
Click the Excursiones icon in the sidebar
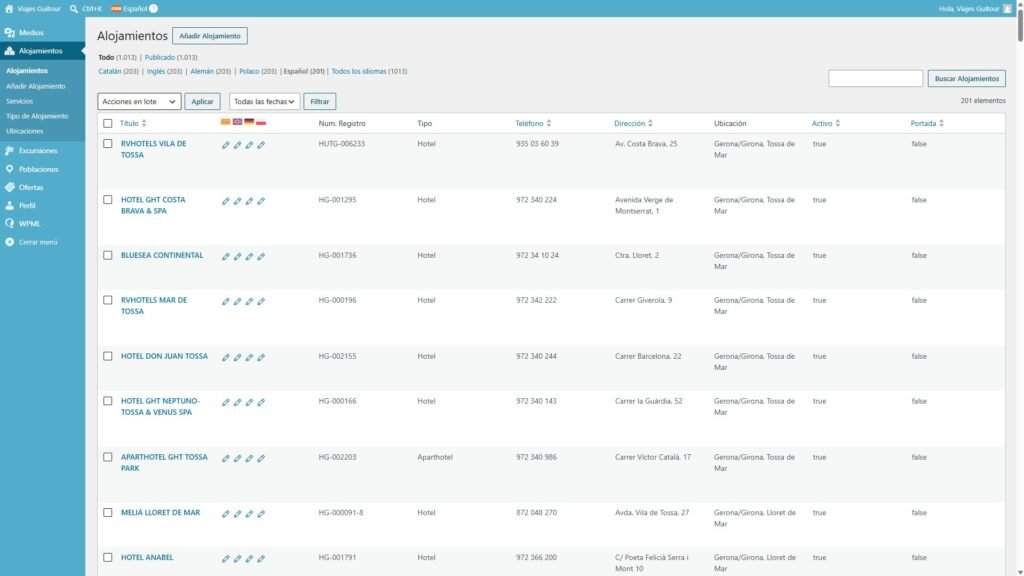[10, 151]
